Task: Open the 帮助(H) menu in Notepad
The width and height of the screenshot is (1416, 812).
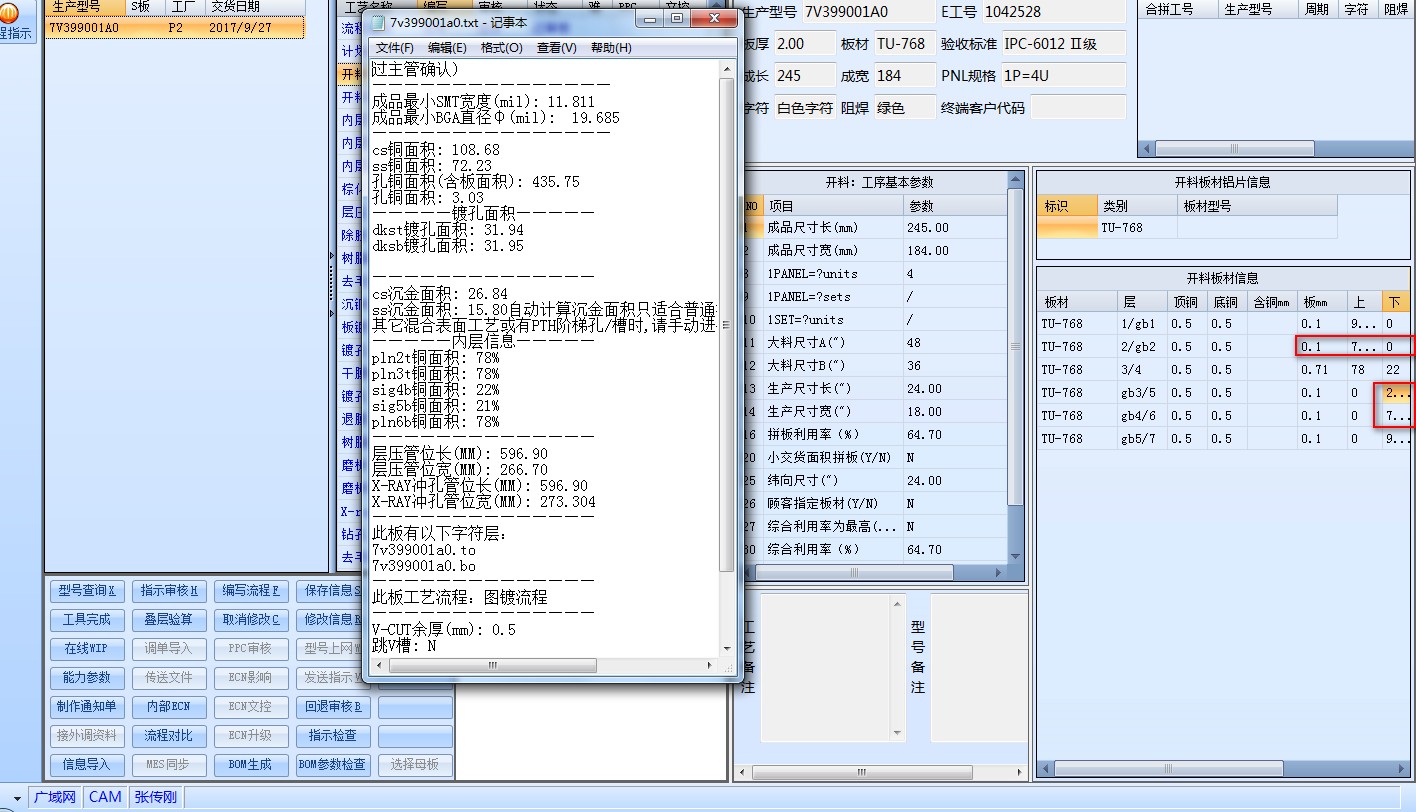Action: click(x=611, y=48)
